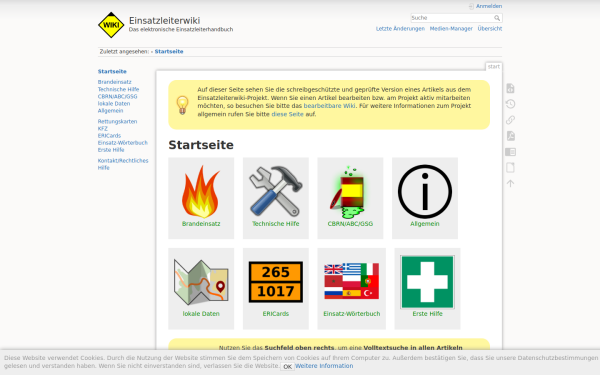Open the lokale Daten map icon
This screenshot has width=600, height=375.
pos(201,282)
